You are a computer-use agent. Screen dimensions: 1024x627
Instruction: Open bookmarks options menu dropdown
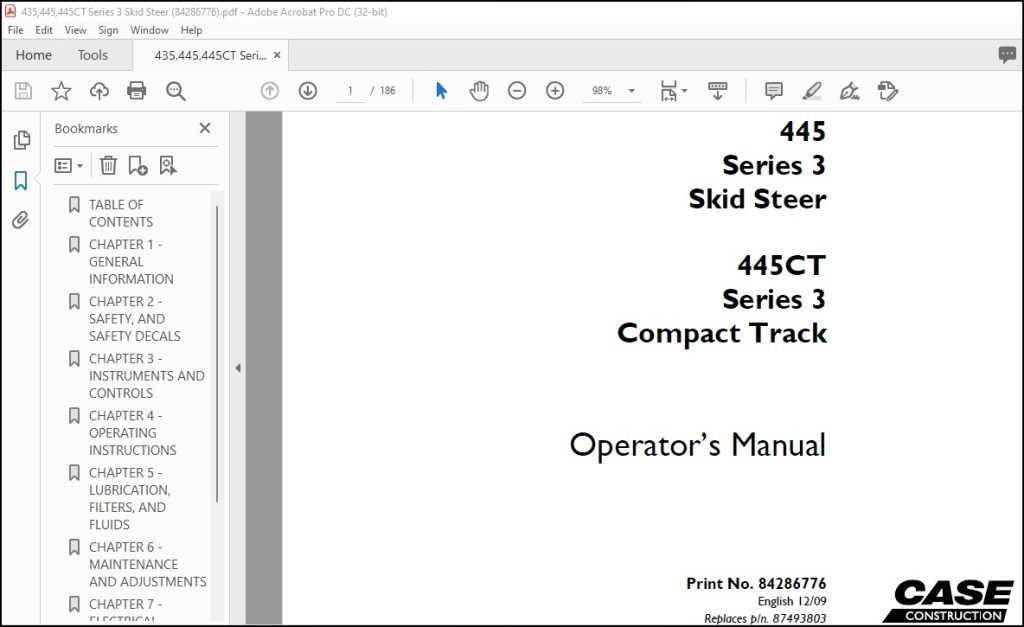pos(69,166)
